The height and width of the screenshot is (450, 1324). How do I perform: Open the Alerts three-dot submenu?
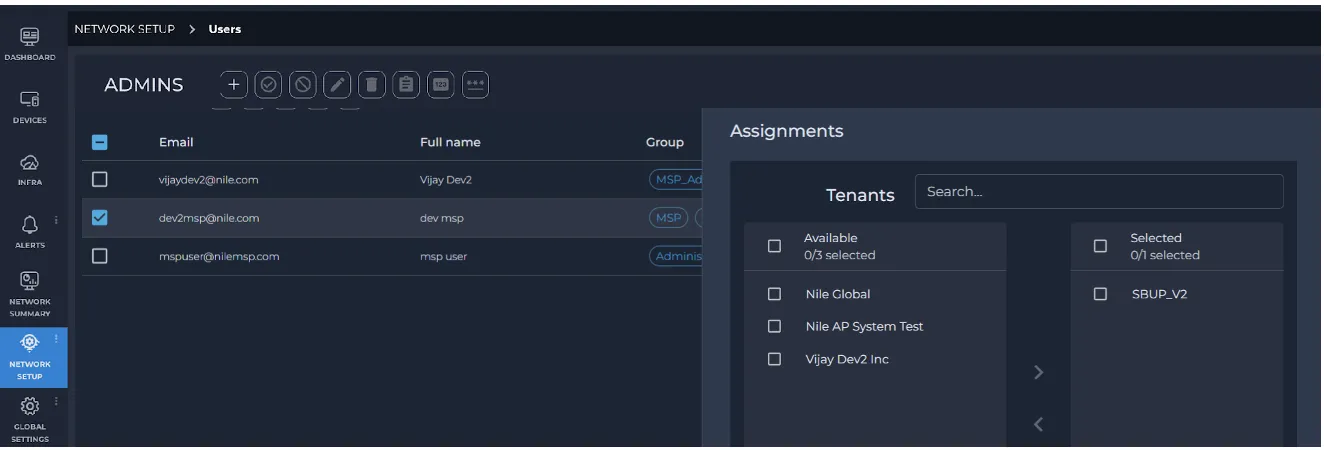56,220
